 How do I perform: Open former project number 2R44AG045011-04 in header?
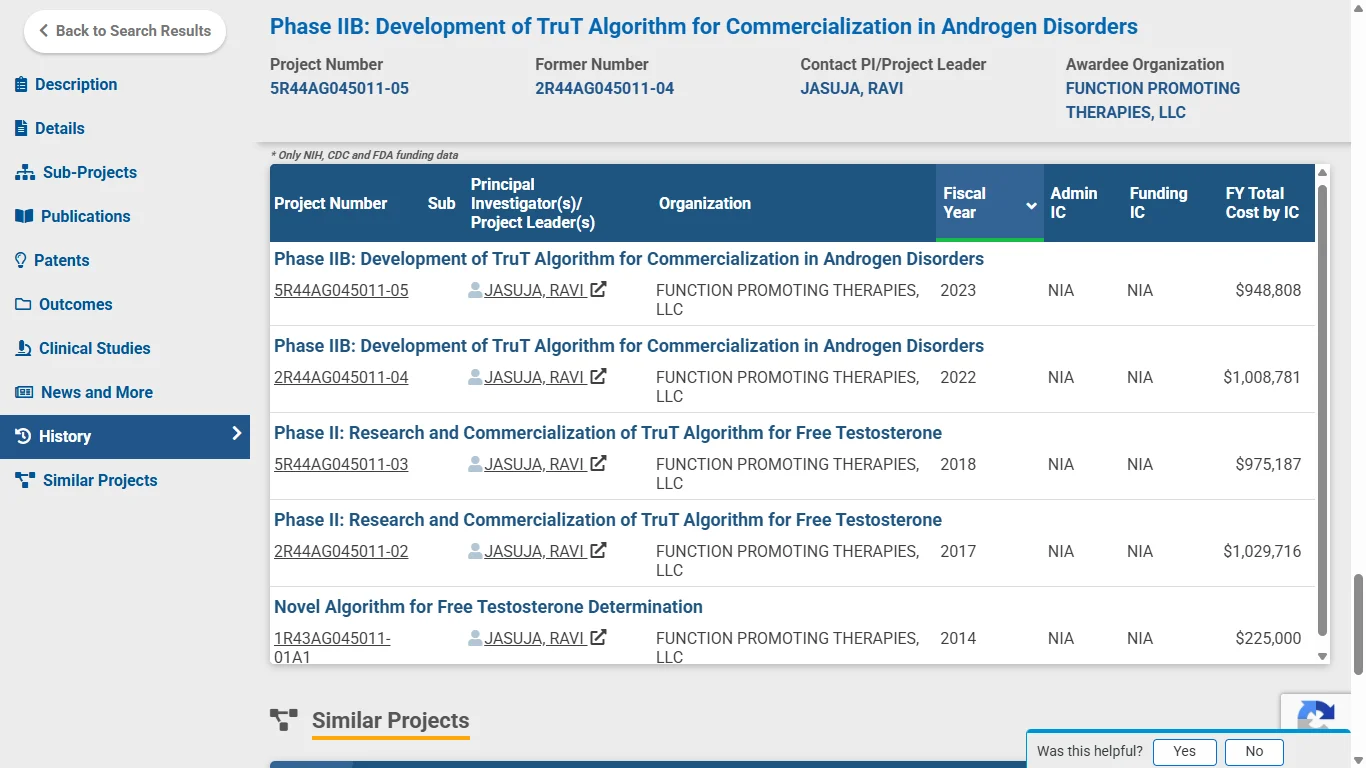(604, 88)
